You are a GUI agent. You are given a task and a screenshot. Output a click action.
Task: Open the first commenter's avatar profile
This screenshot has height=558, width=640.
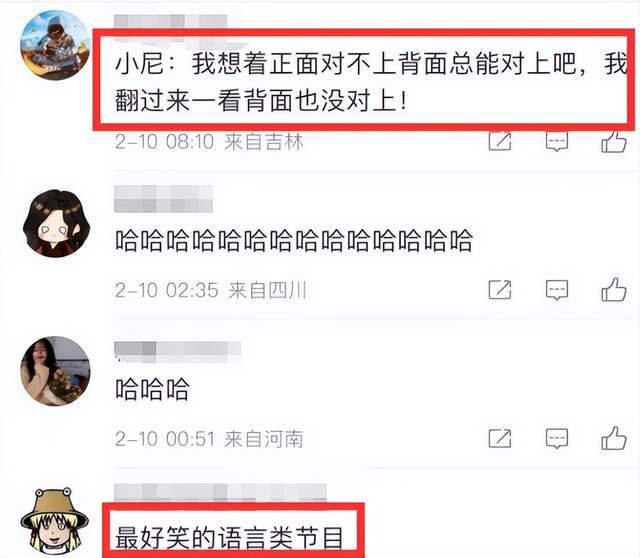[x=56, y=45]
